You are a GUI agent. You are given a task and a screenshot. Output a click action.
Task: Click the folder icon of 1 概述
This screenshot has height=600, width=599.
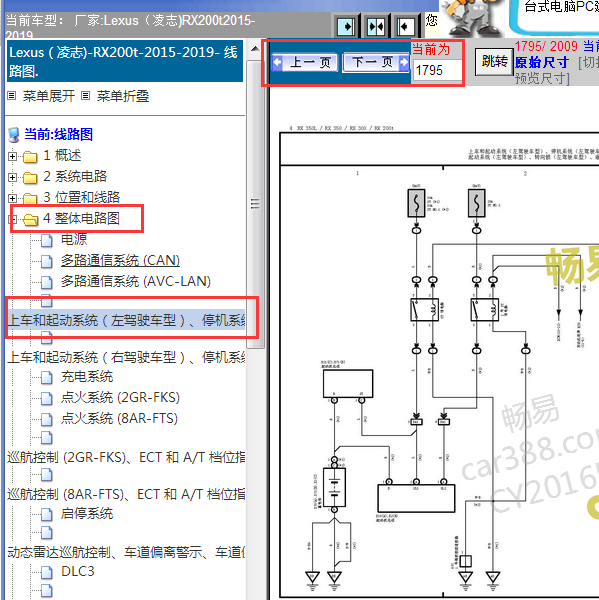(30, 157)
